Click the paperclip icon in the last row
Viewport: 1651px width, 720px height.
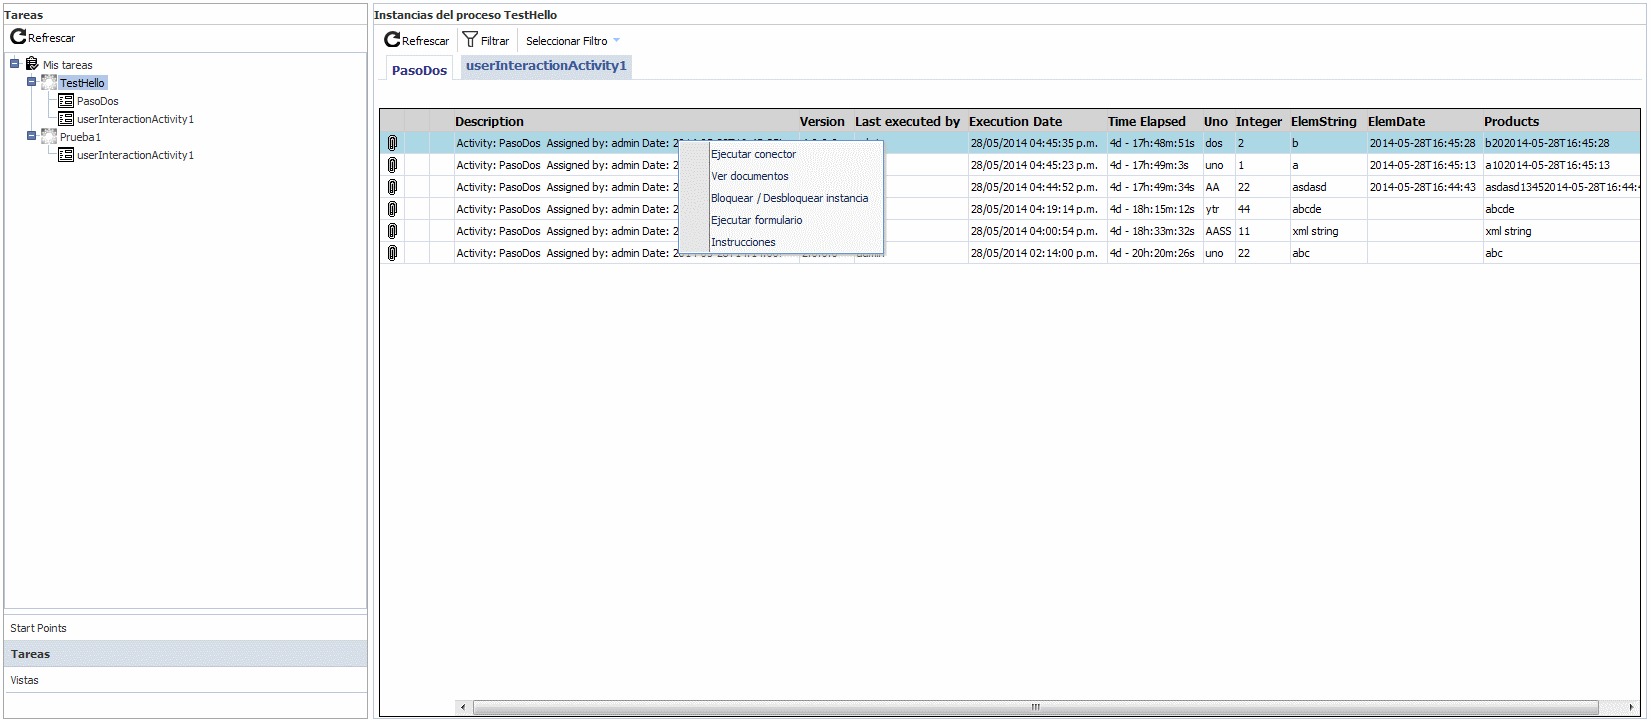[x=392, y=253]
